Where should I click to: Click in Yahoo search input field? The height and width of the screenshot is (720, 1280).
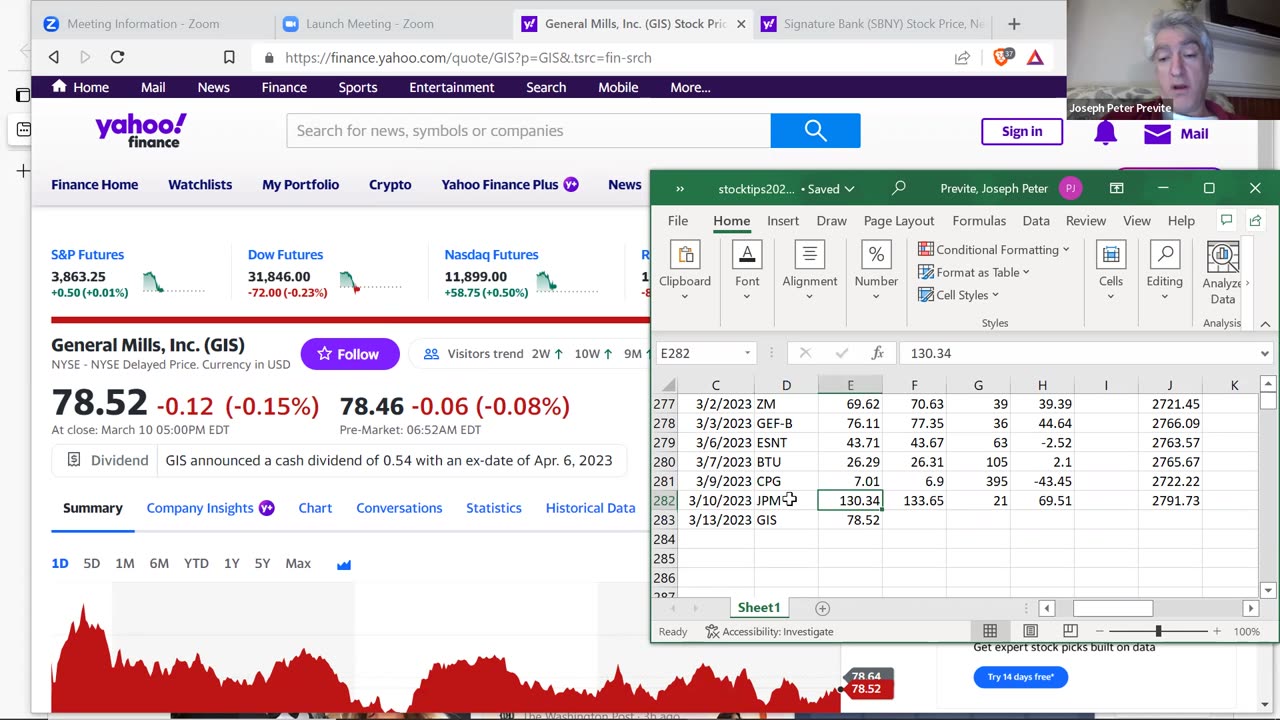tap(529, 131)
